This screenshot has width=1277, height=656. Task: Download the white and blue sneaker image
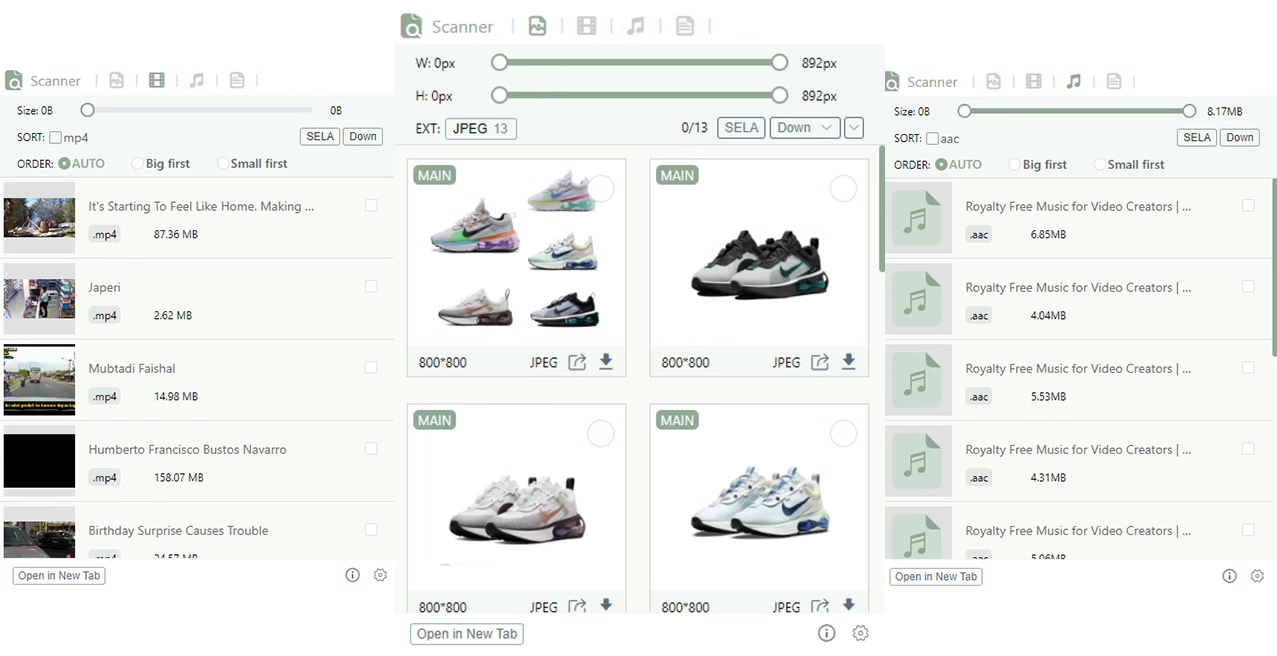click(x=849, y=605)
